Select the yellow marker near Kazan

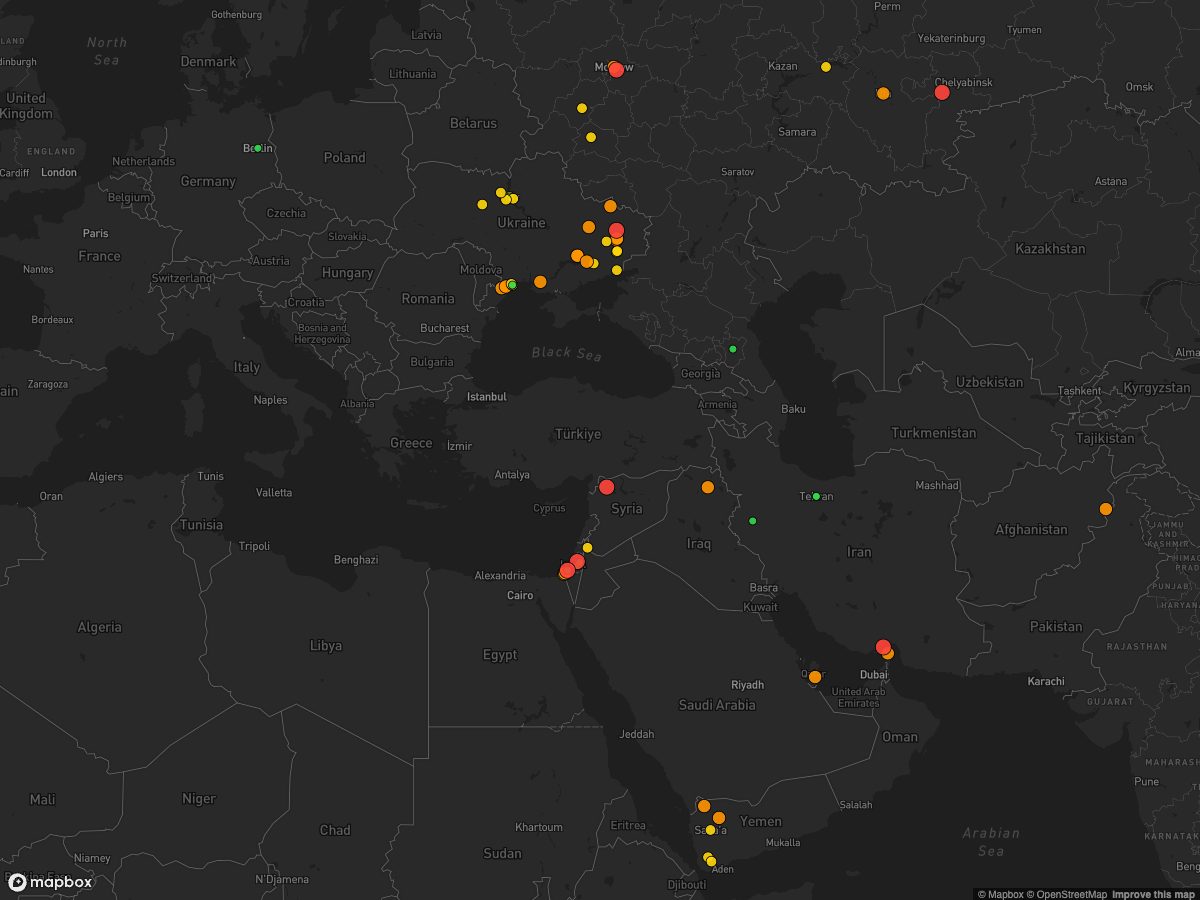pyautogui.click(x=826, y=67)
